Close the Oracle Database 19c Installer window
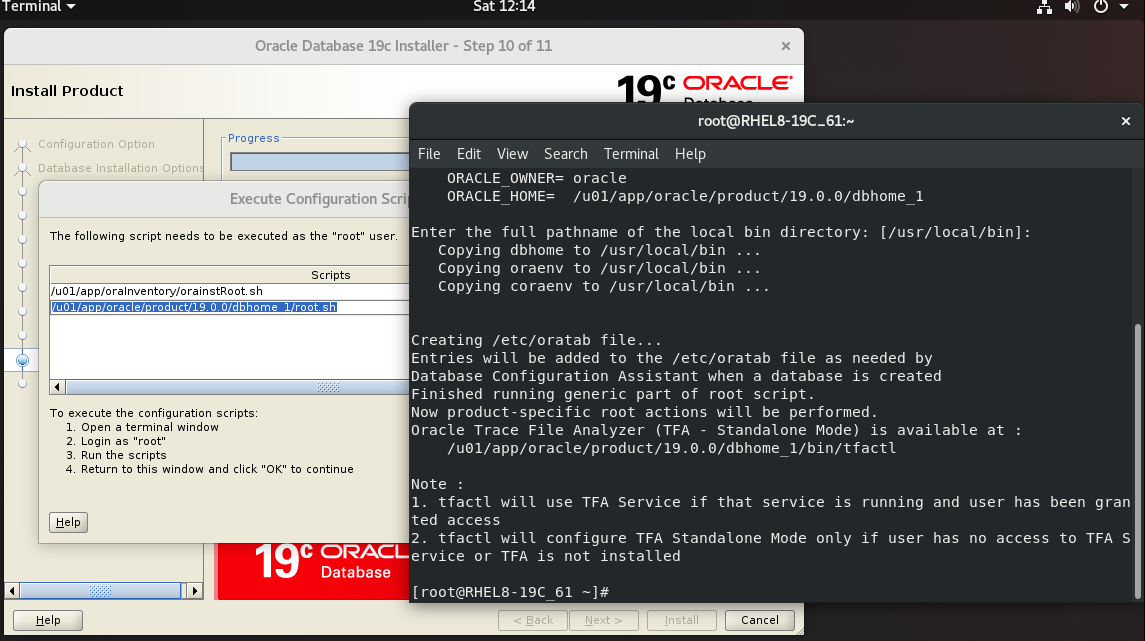1145x641 pixels. pyautogui.click(x=786, y=46)
